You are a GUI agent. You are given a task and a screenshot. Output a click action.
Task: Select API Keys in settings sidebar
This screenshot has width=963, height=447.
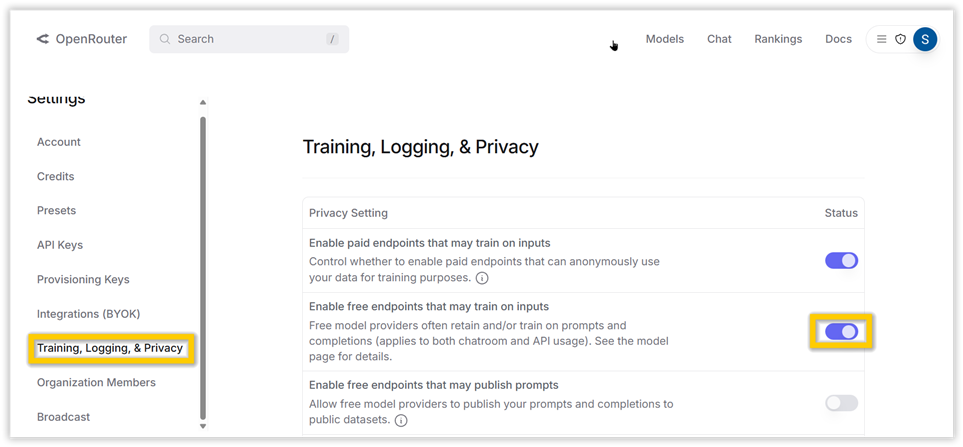point(60,245)
